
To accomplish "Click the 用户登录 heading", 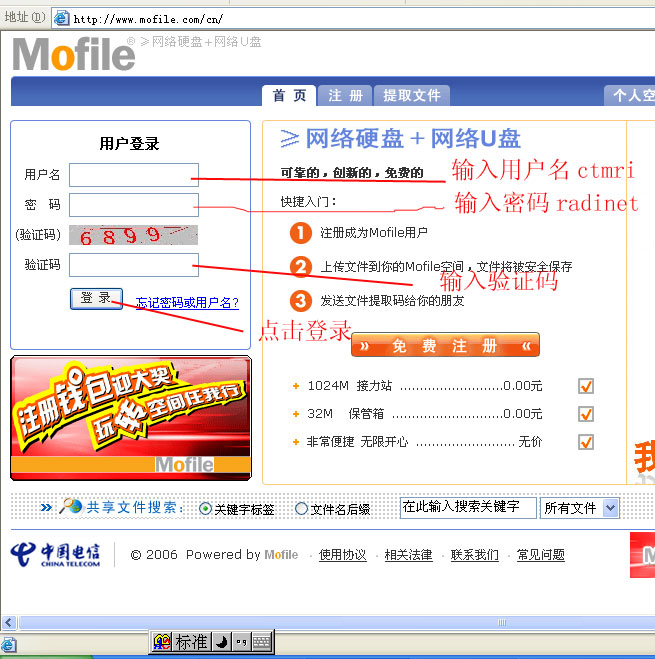I will [129, 144].
